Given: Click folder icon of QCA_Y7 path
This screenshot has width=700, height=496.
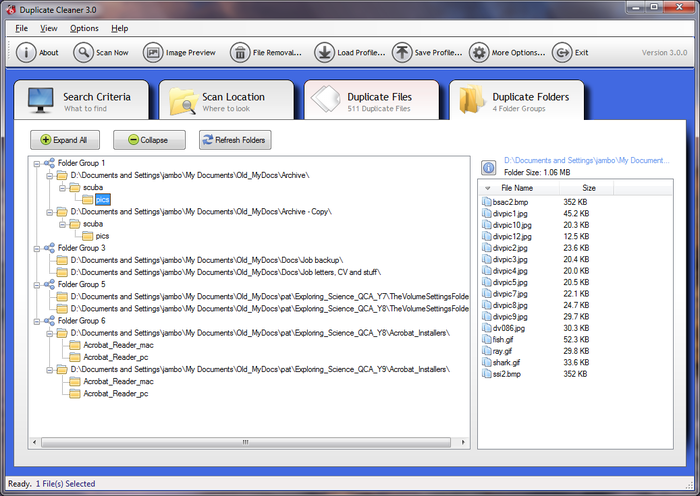Looking at the screenshot, I should 62,296.
